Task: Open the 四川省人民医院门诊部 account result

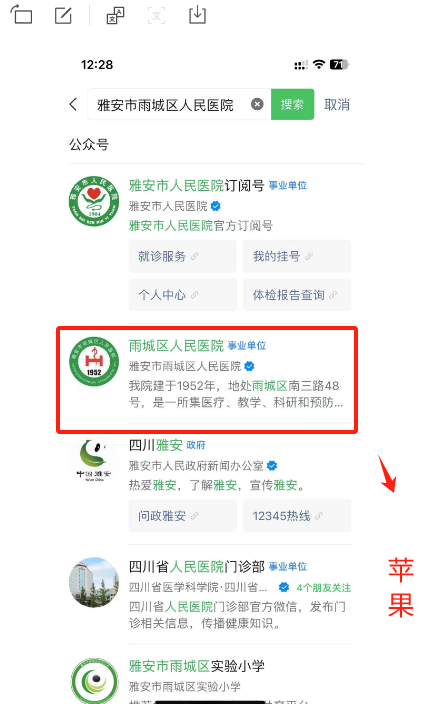Action: [210, 594]
